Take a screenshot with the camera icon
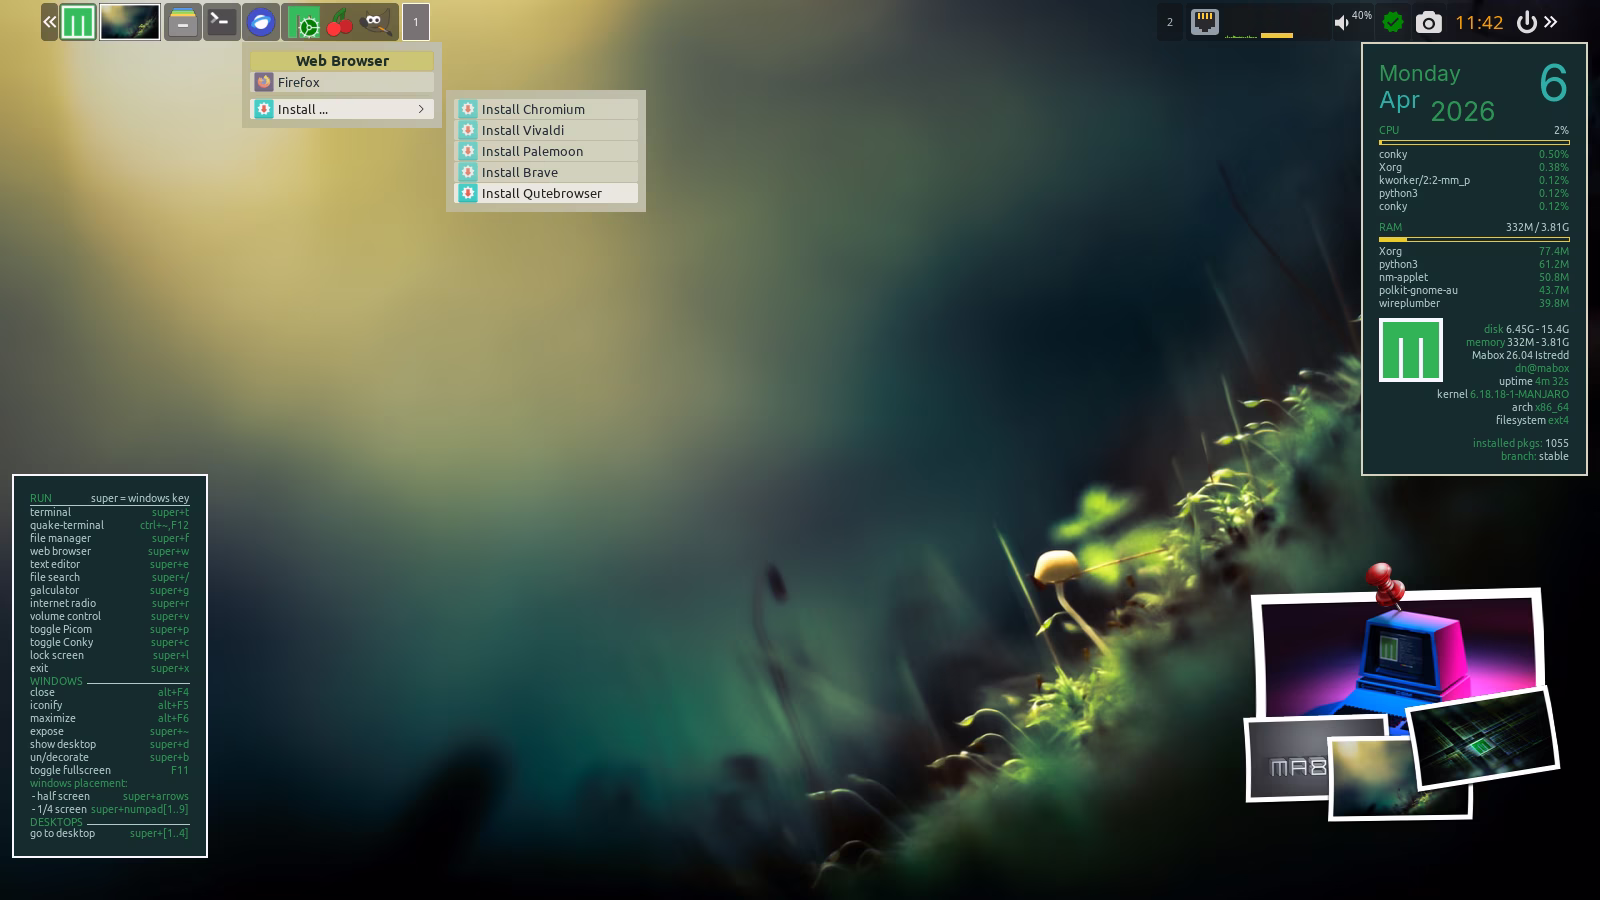This screenshot has height=900, width=1600. (x=1428, y=22)
